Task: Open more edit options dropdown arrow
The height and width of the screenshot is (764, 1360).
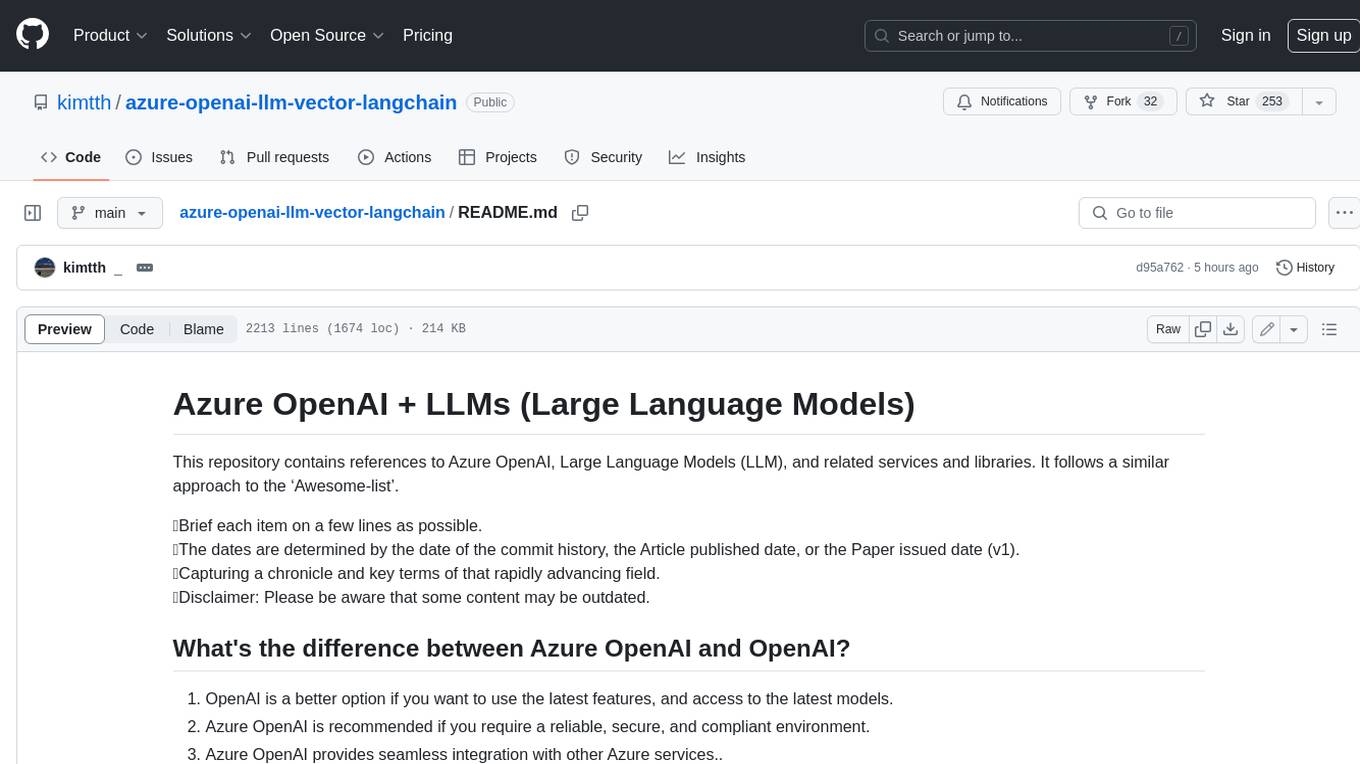Action: tap(1294, 329)
